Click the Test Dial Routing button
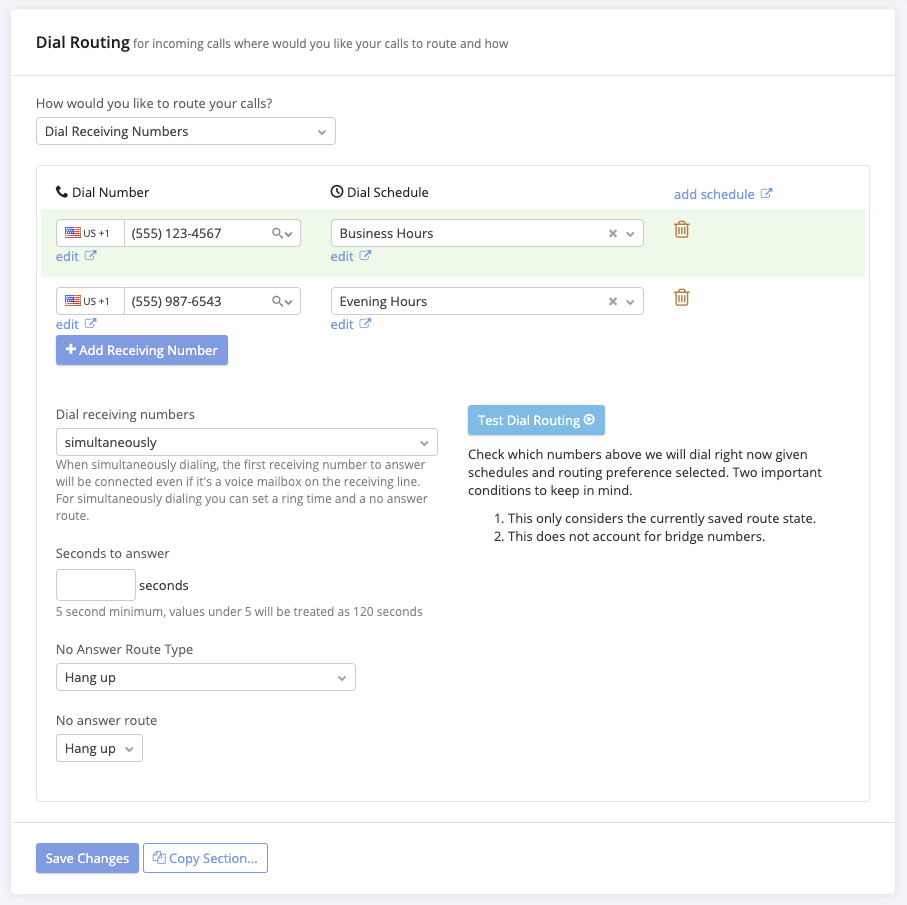Screen dimensions: 907x905 coord(536,420)
